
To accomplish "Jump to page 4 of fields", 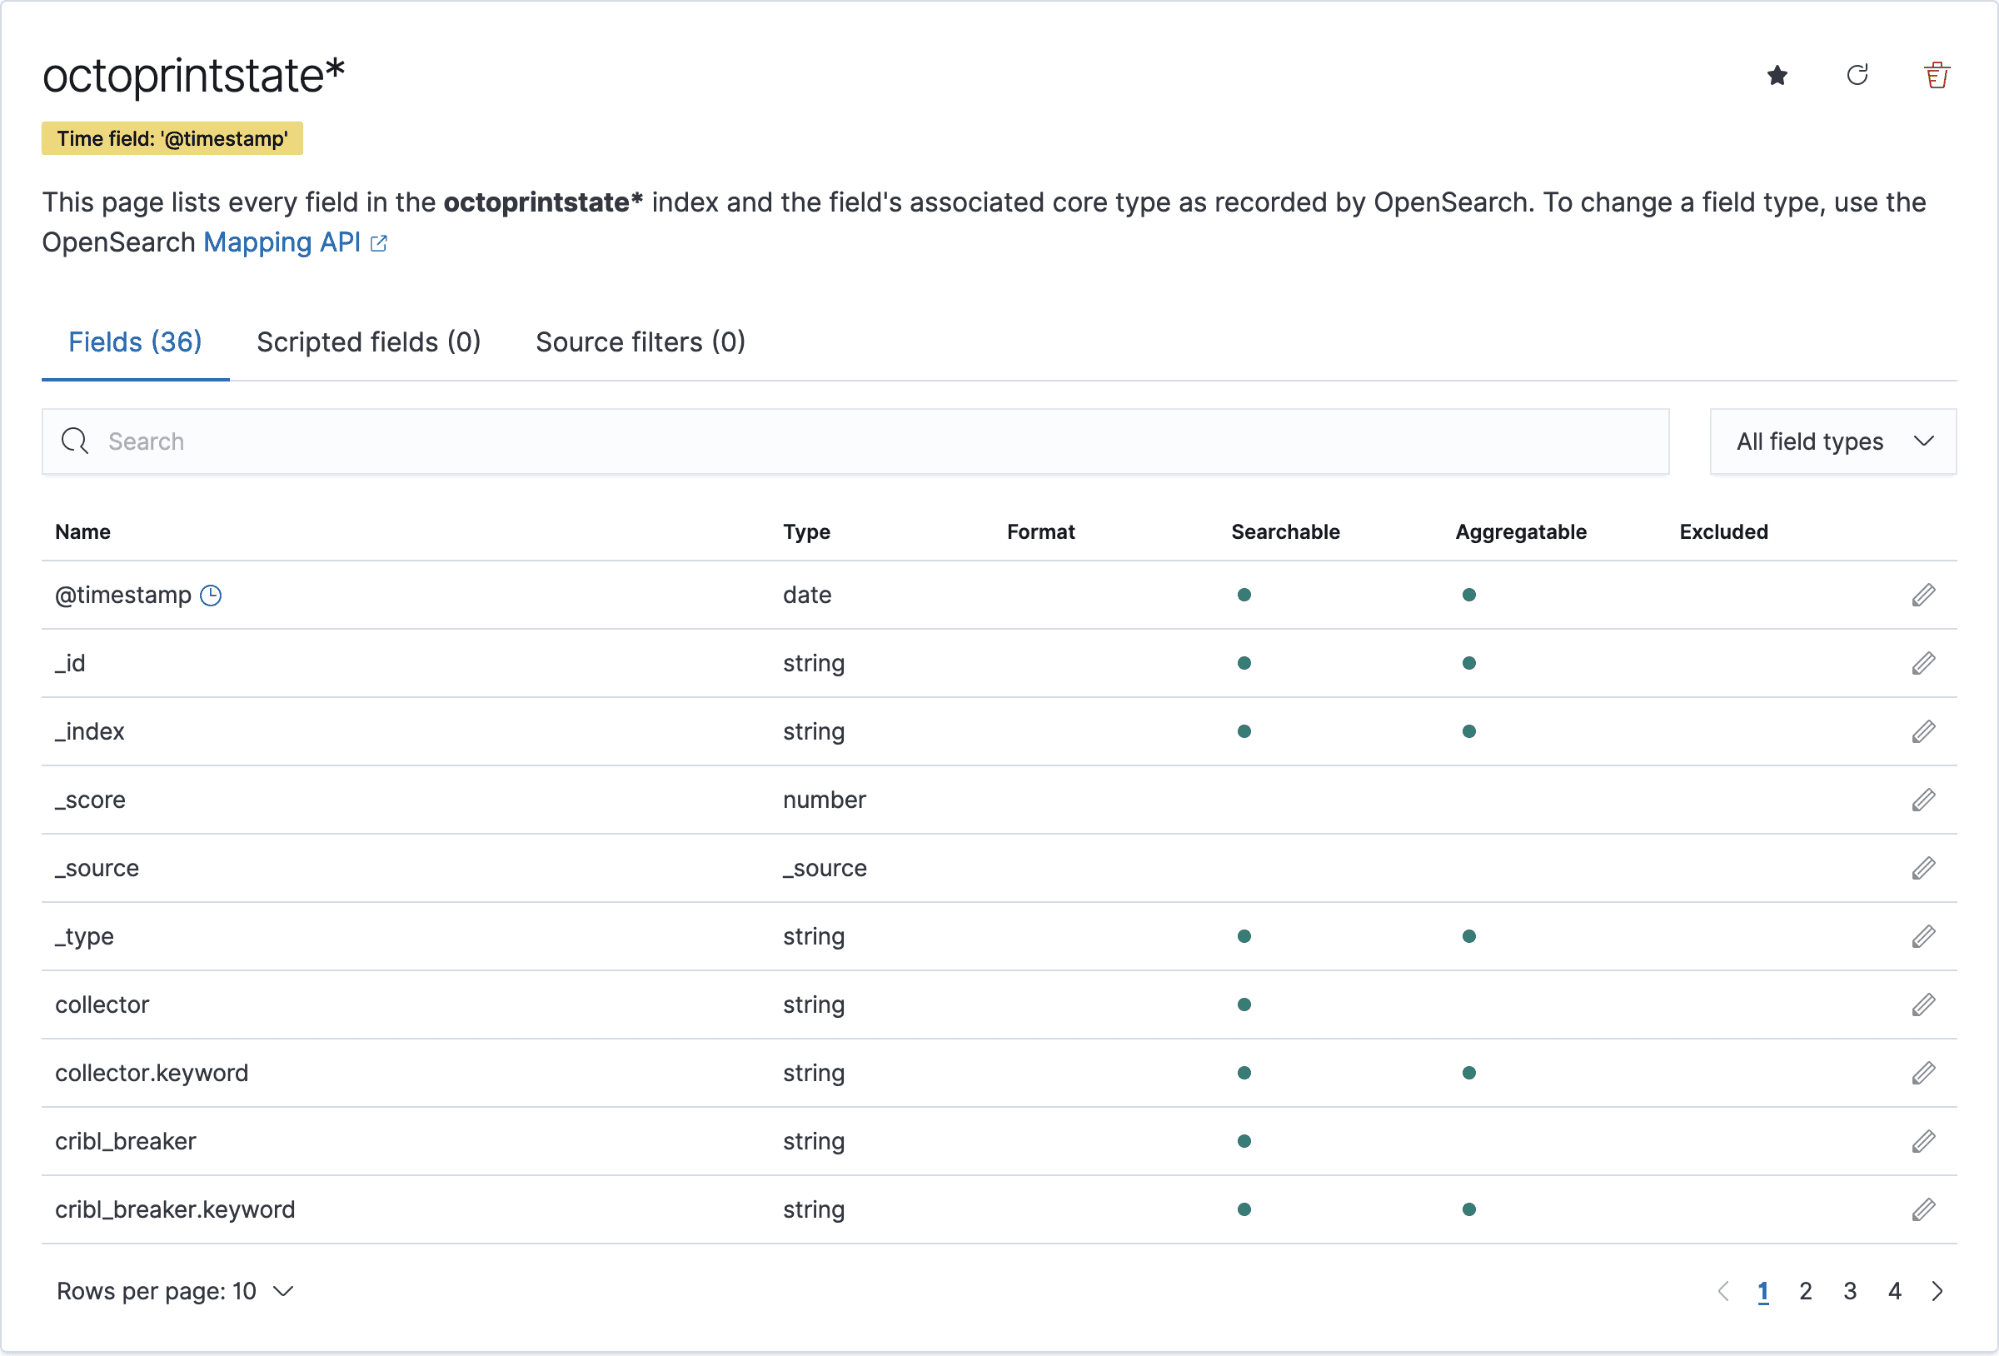I will click(1894, 1292).
